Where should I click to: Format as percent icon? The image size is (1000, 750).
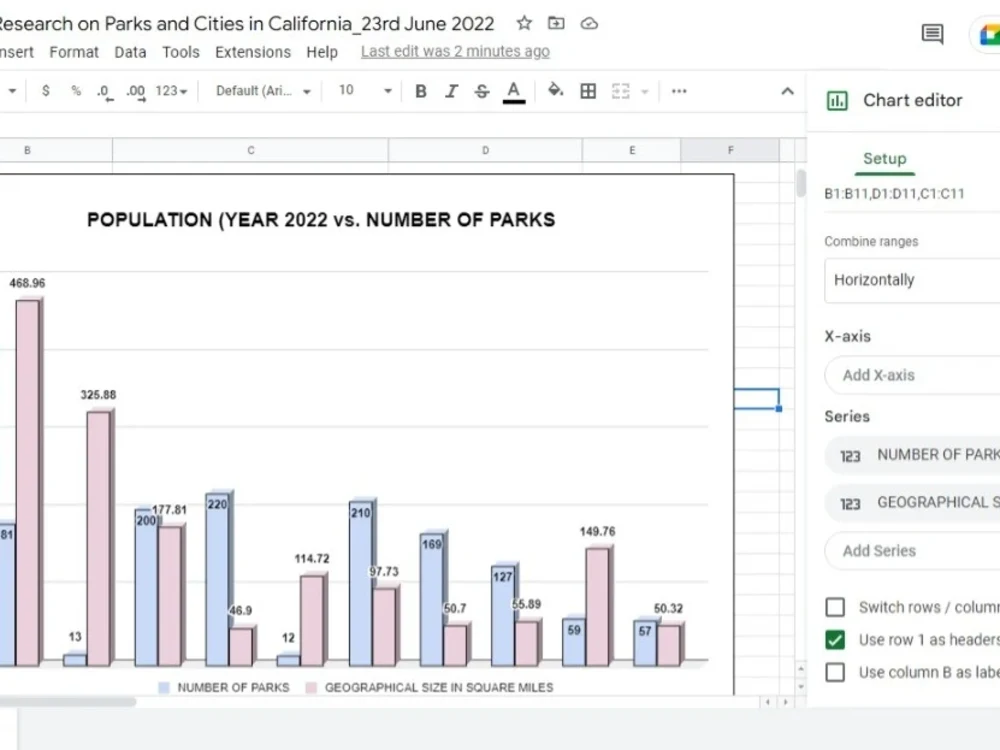pyautogui.click(x=76, y=91)
